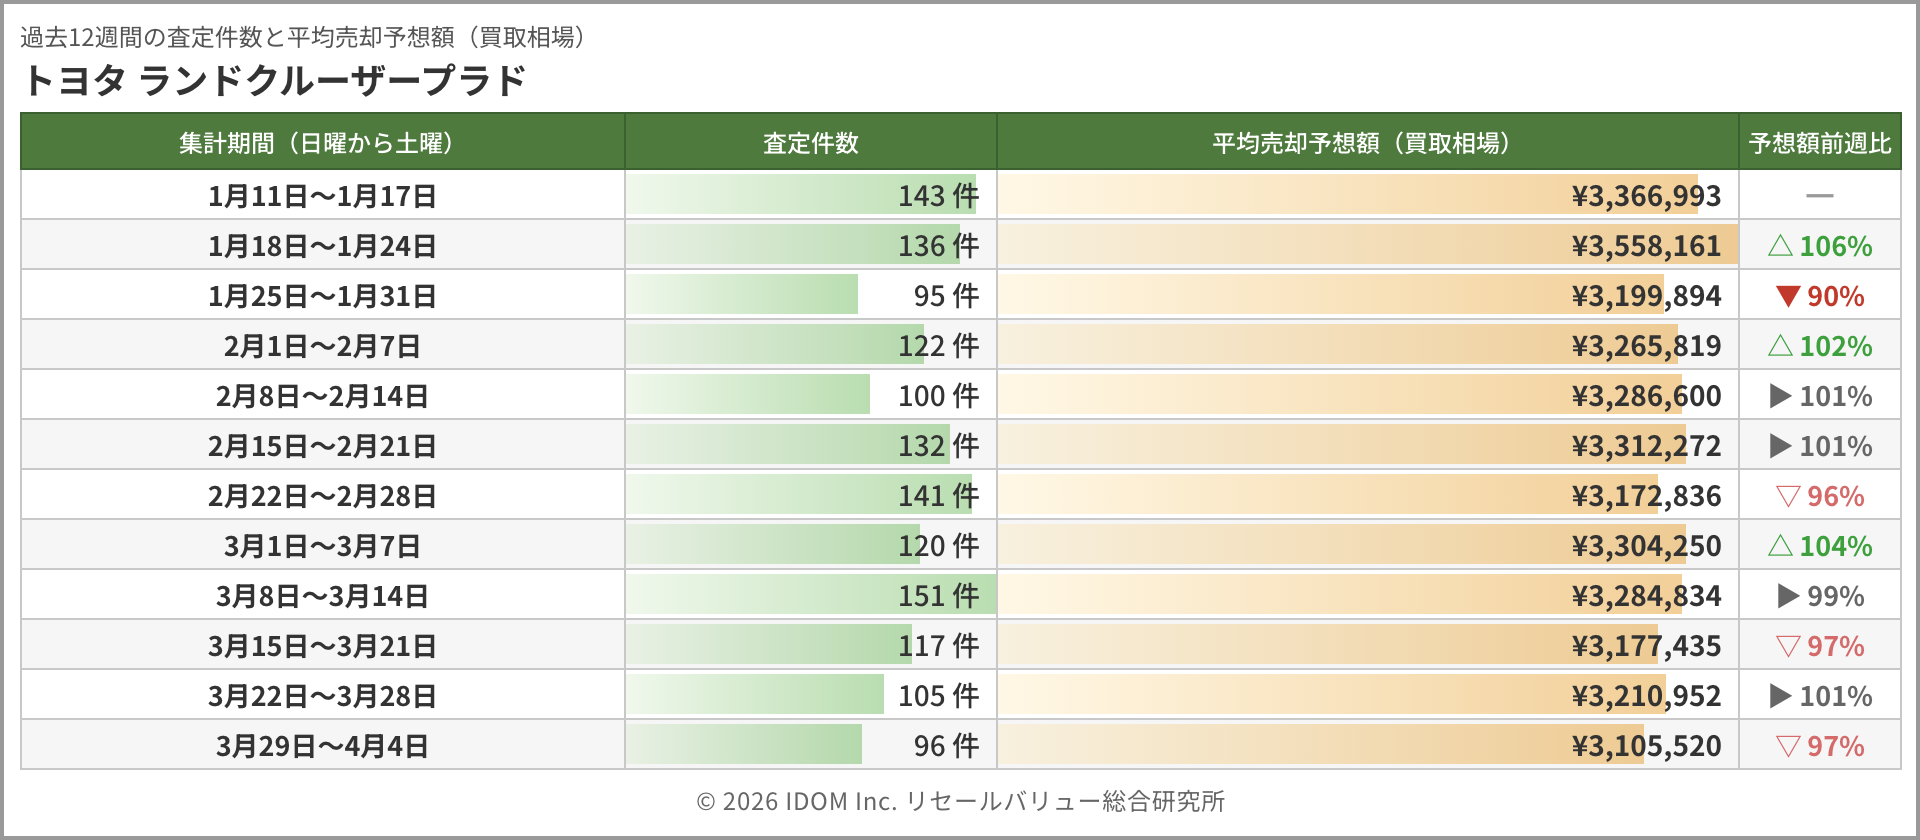Image resolution: width=1920 pixels, height=840 pixels.
Task: Click the gray right arrow beside 99%
Action: [1788, 596]
